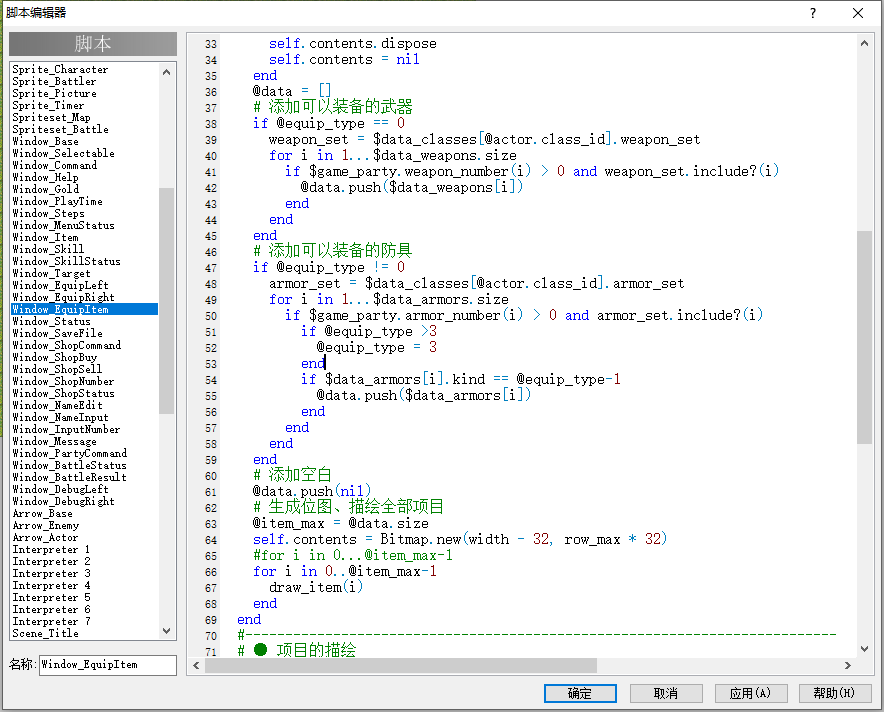Apply changes with 应用(A) button
884x712 pixels.
click(x=750, y=693)
